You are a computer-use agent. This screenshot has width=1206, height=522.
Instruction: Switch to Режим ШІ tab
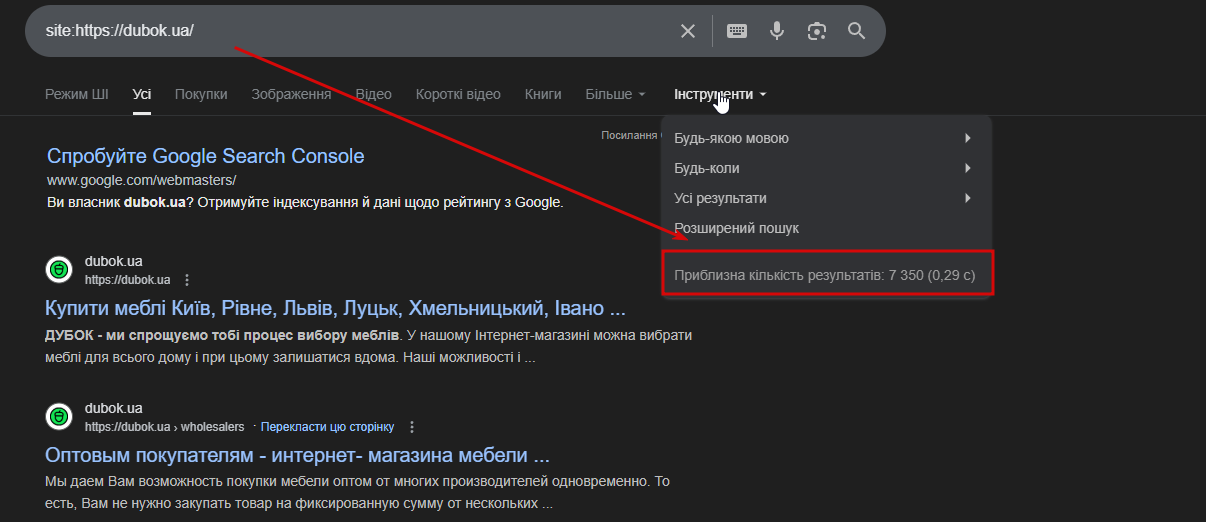click(x=77, y=94)
